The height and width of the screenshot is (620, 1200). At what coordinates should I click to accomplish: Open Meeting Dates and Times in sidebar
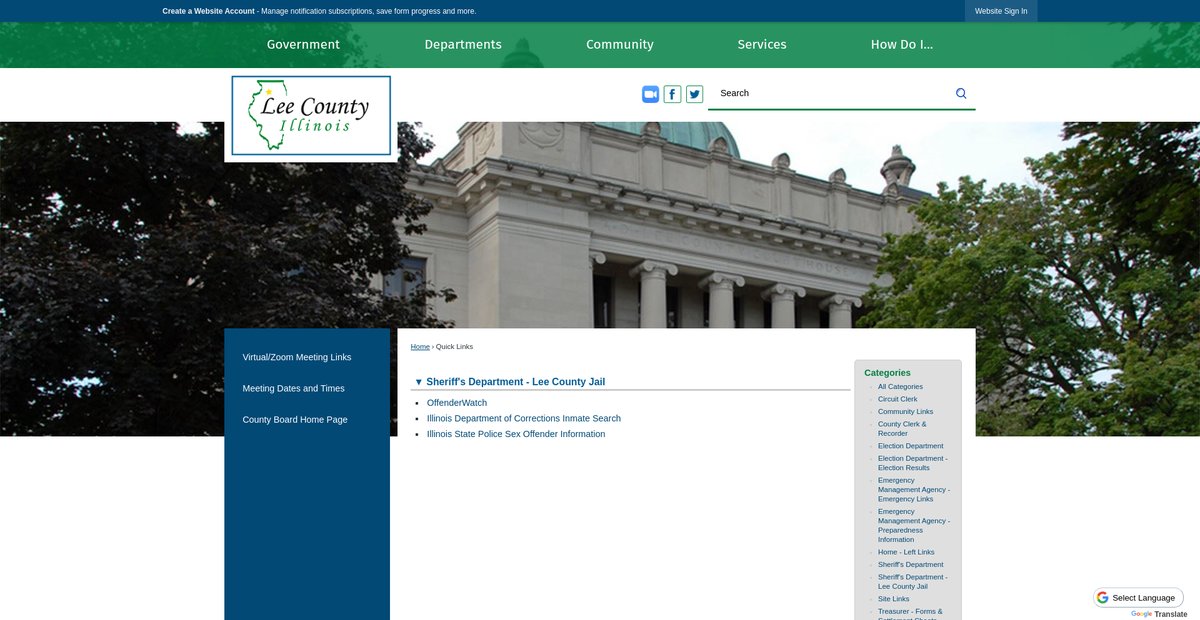click(x=294, y=388)
